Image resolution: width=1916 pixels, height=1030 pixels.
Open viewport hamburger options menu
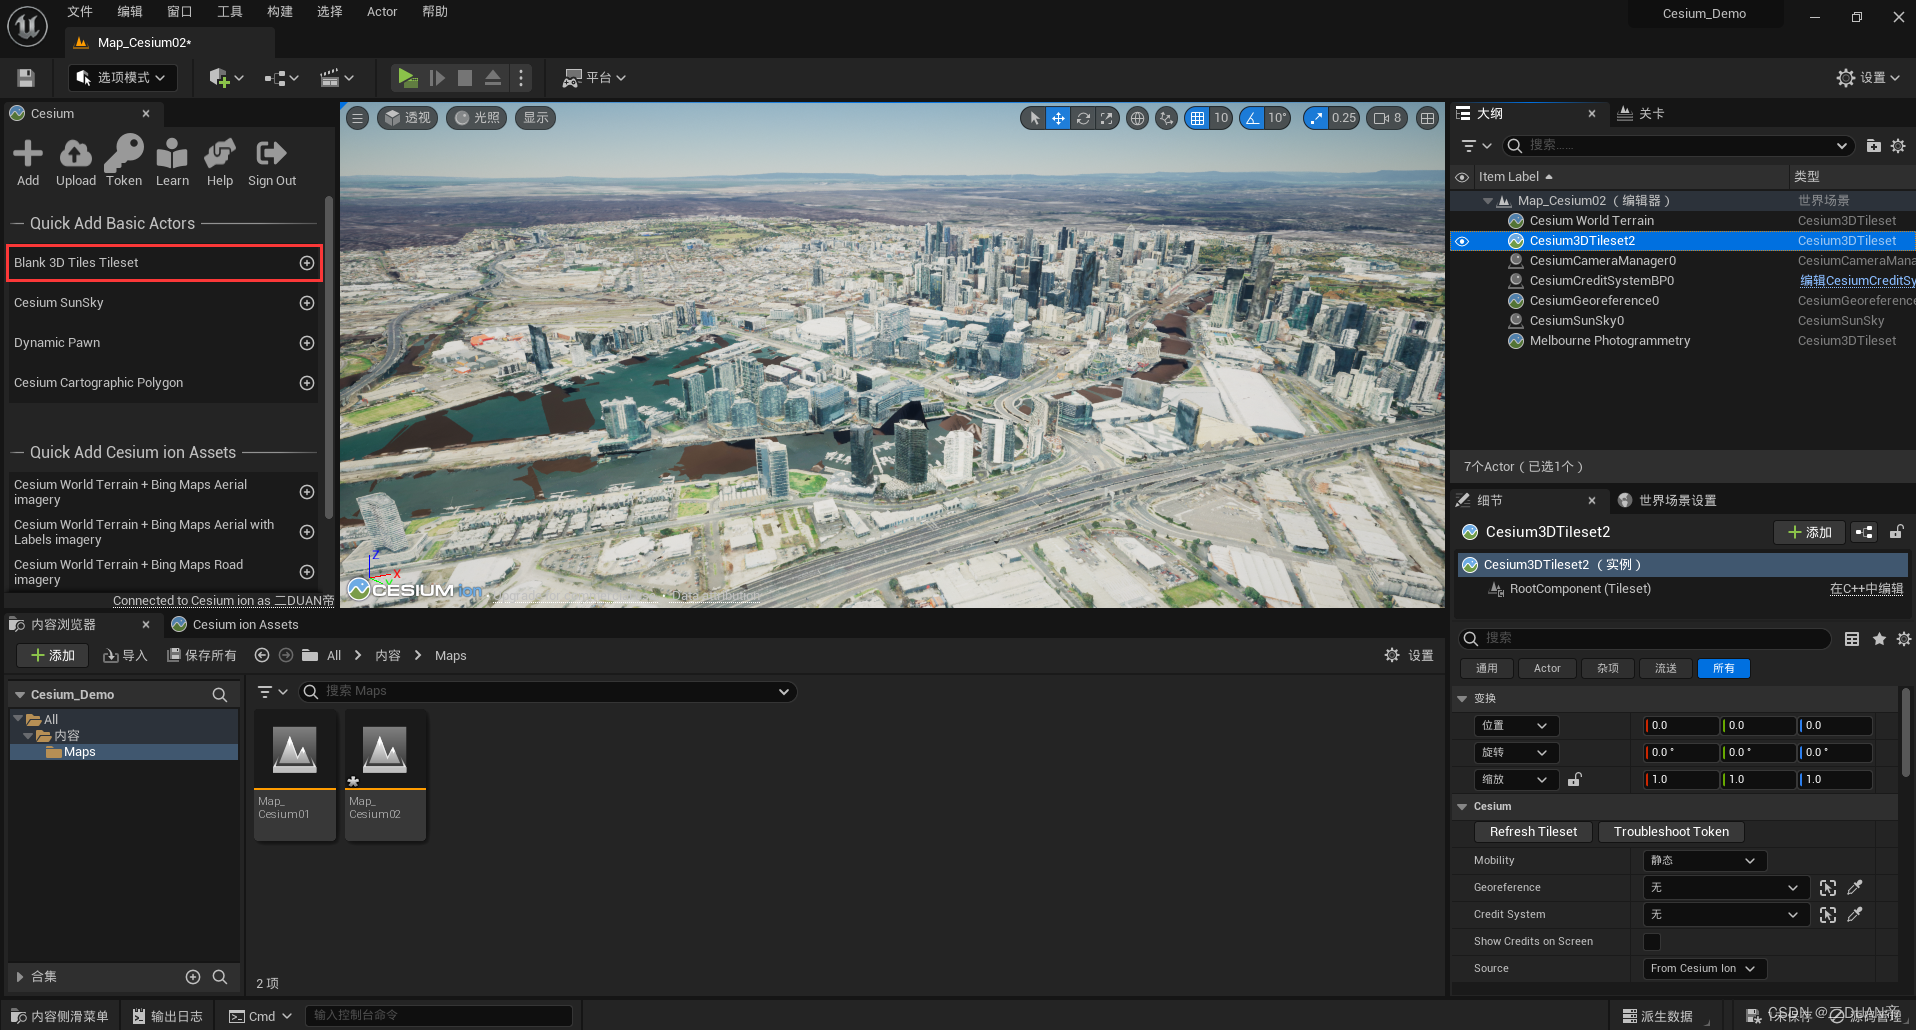pyautogui.click(x=358, y=118)
